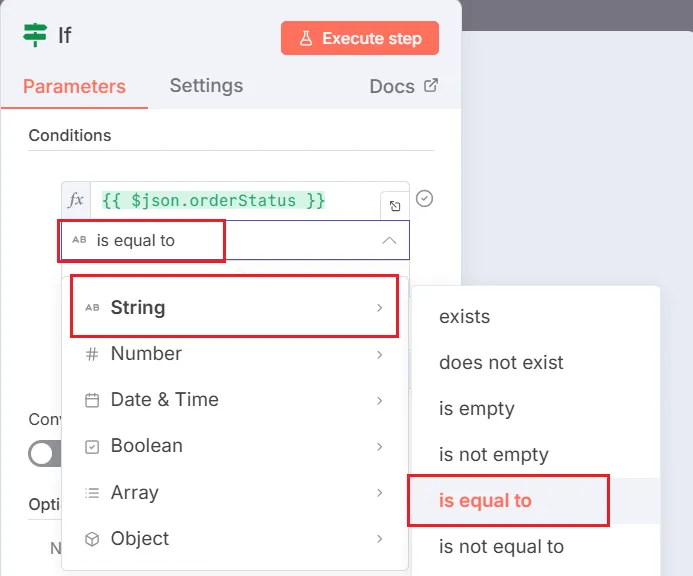Open the Docs link
693x576 pixels.
tap(392, 86)
